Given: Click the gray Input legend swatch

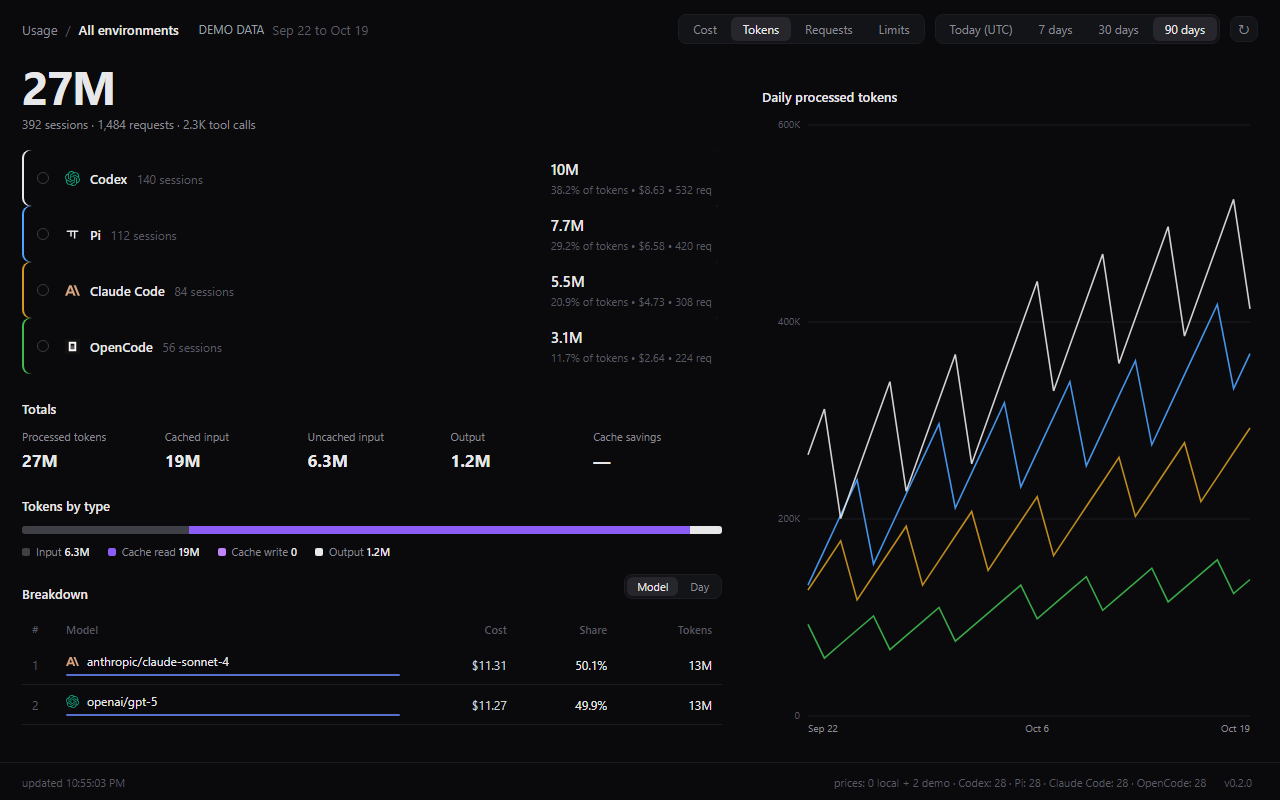Looking at the screenshot, I should tap(26, 552).
